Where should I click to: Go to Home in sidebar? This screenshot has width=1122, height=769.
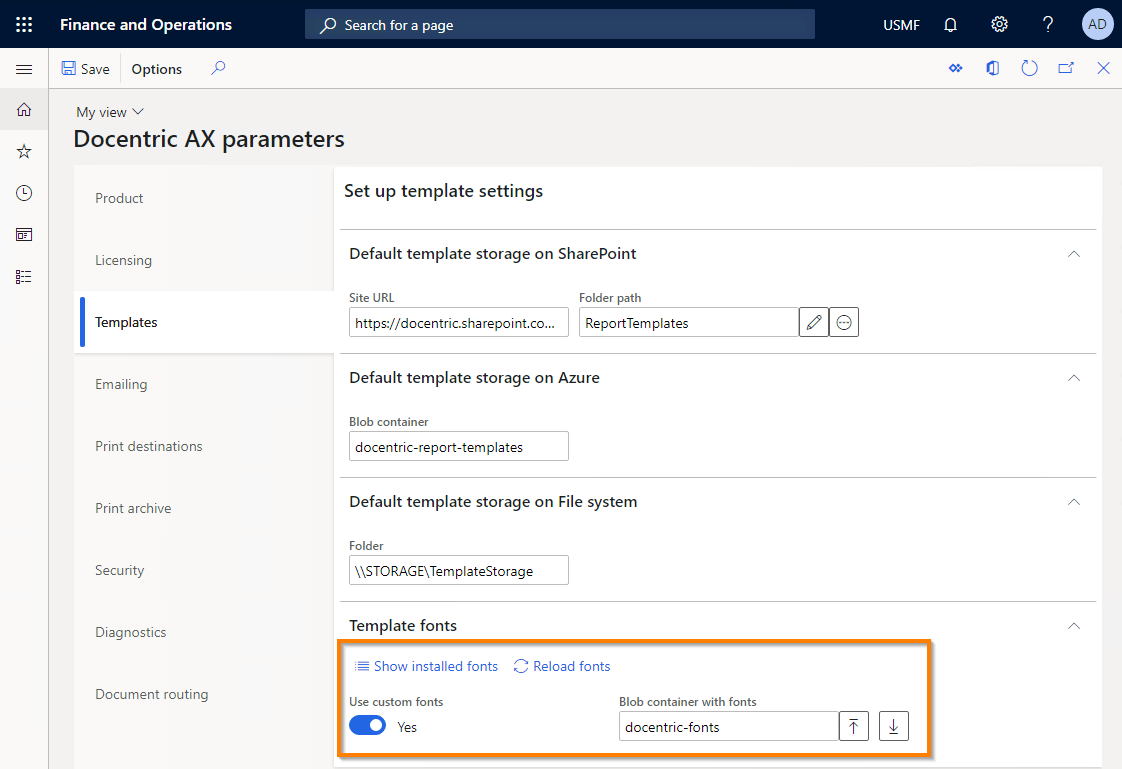[24, 109]
